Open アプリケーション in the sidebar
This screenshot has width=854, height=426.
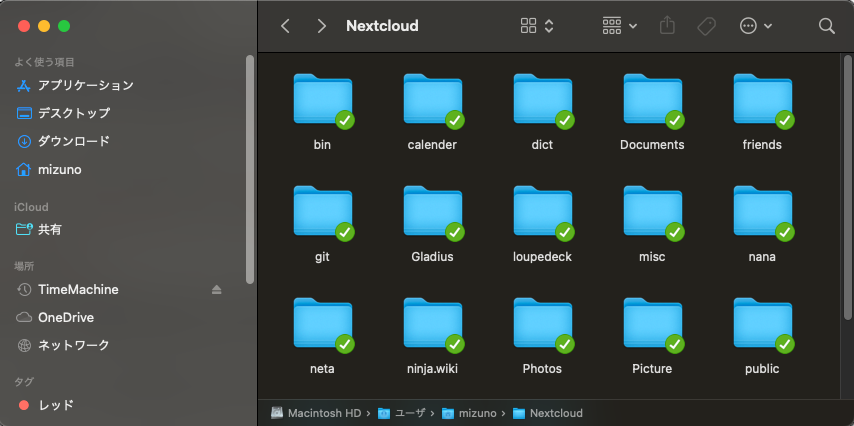[85, 85]
